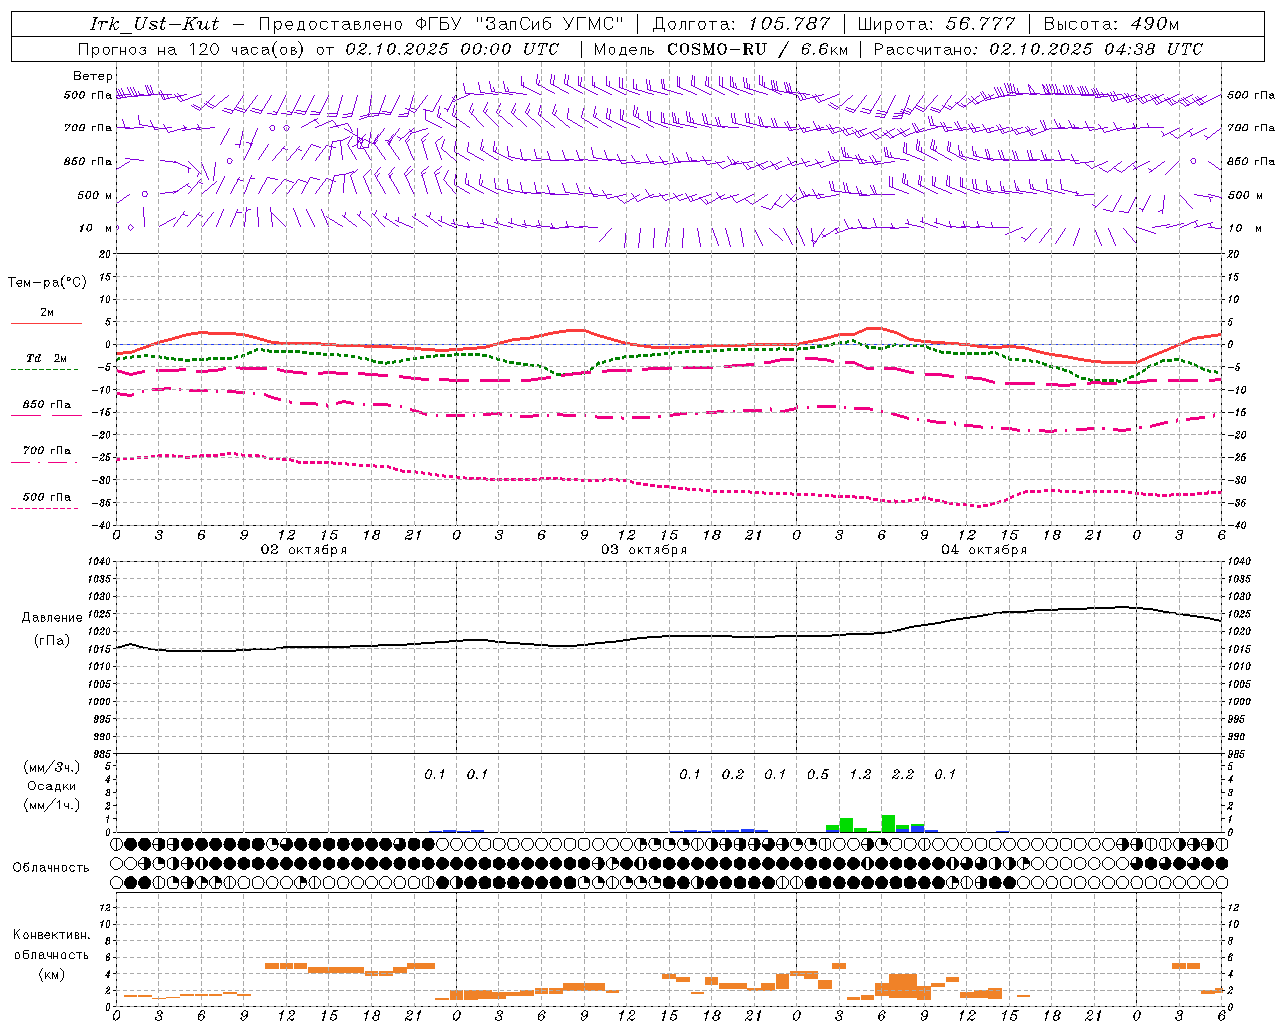Select the Давление pressure panel label

click(52, 618)
